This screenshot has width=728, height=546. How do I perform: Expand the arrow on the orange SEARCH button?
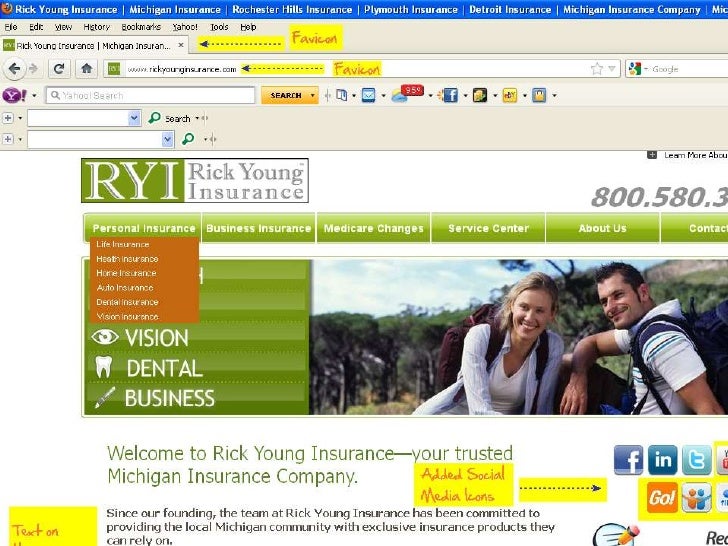click(312, 96)
